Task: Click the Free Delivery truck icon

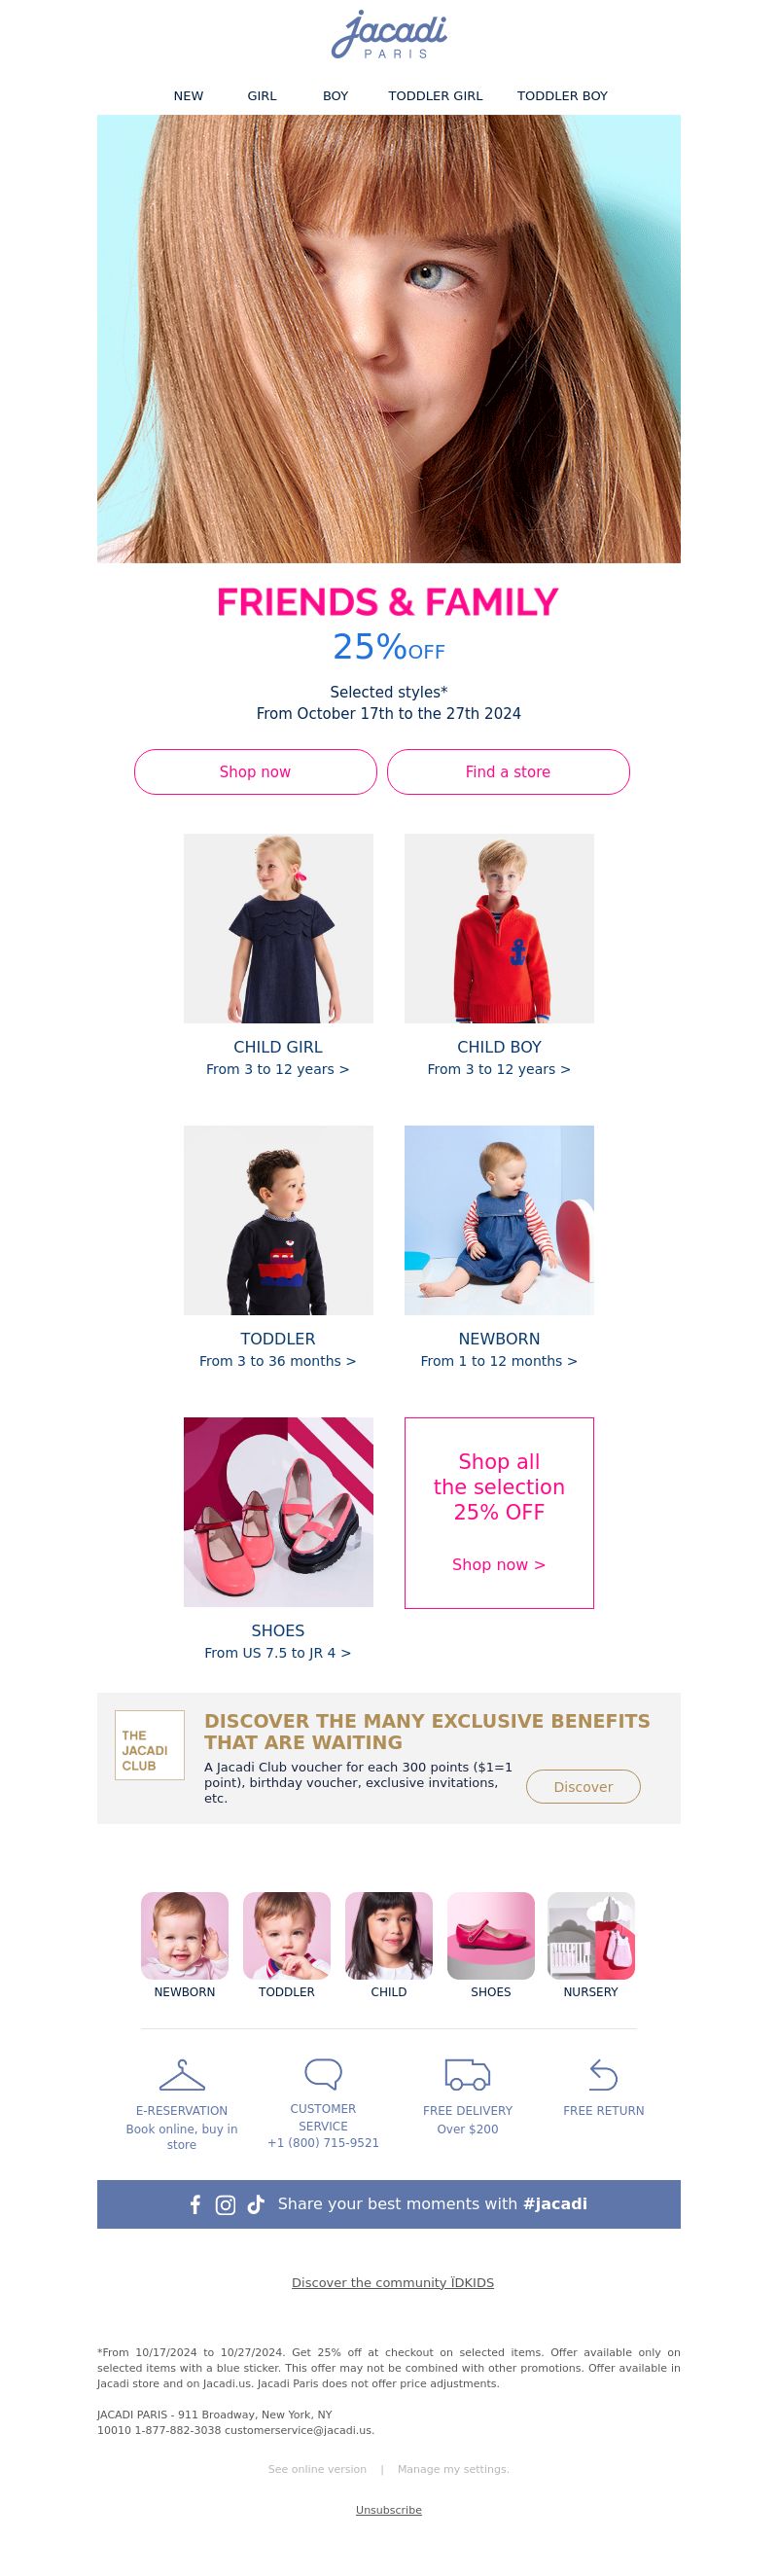Action: [467, 2074]
